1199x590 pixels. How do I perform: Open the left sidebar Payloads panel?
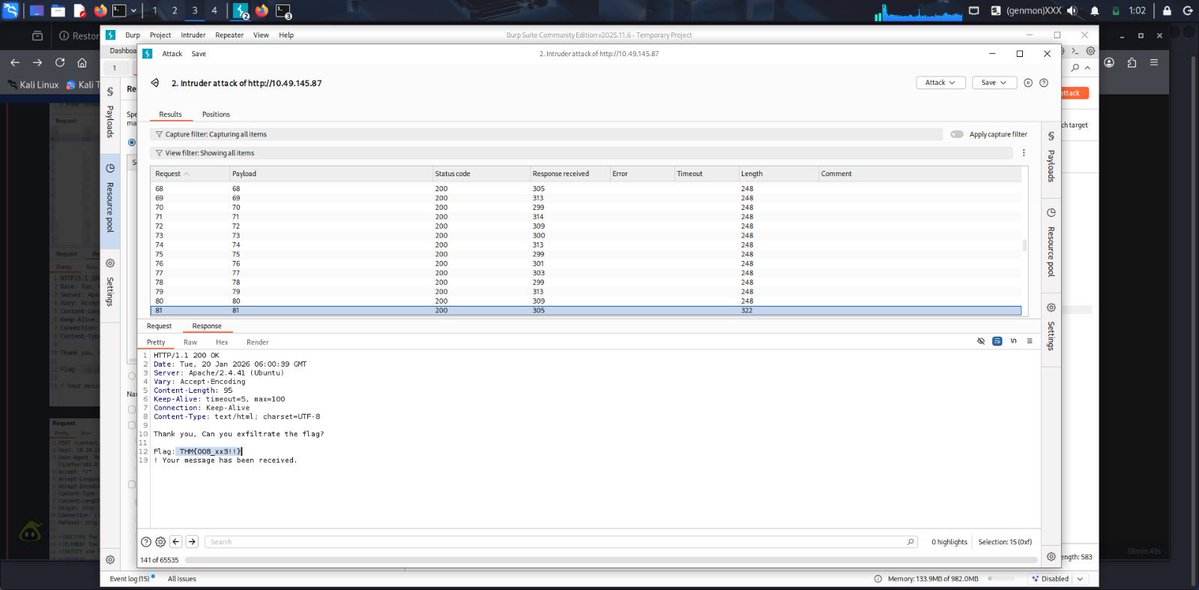(110, 114)
